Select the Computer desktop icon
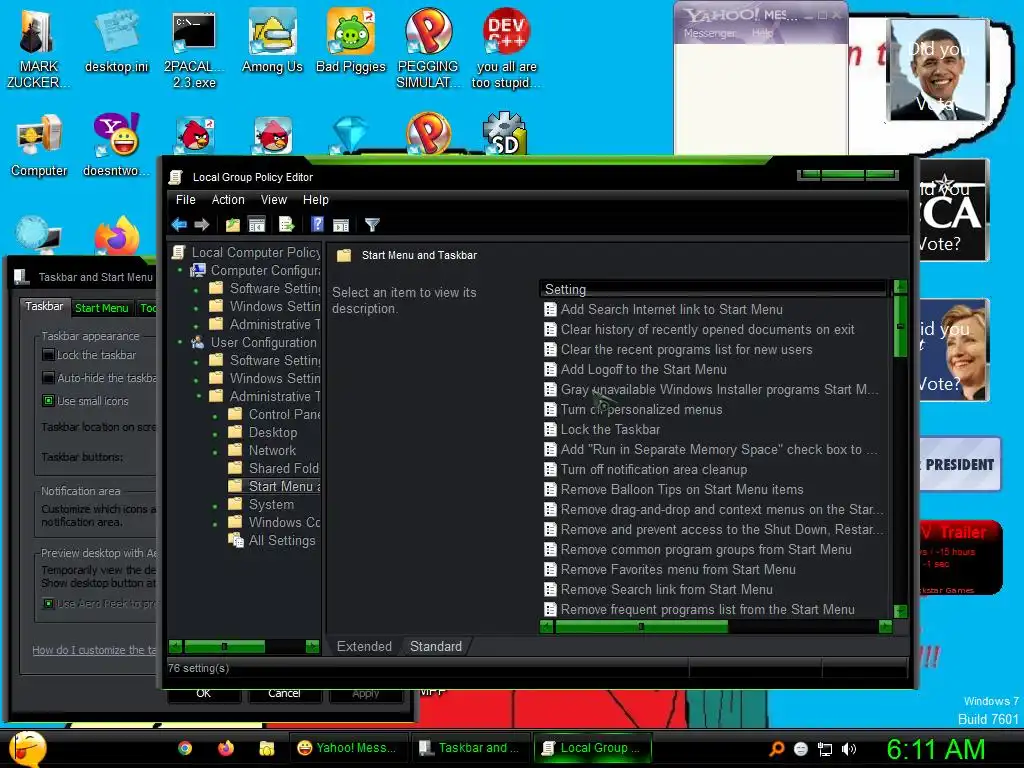1024x768 pixels. pyautogui.click(x=39, y=145)
